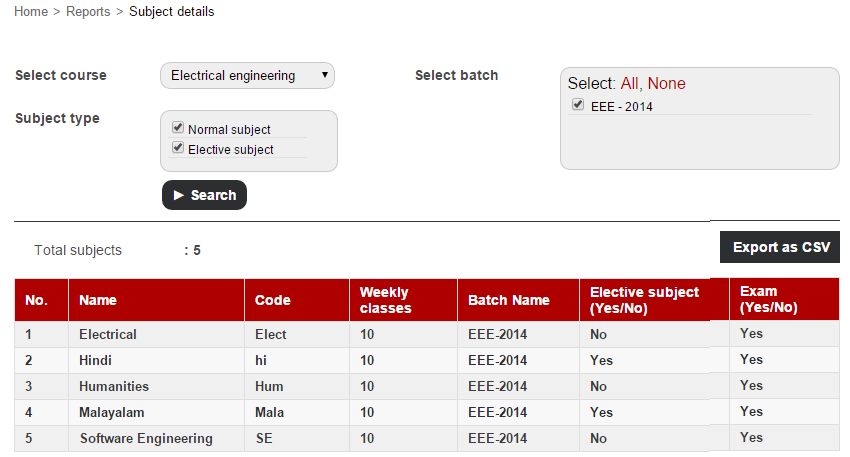This screenshot has height=457, width=850.
Task: Open Reports breadcrumb link
Action: (x=88, y=11)
